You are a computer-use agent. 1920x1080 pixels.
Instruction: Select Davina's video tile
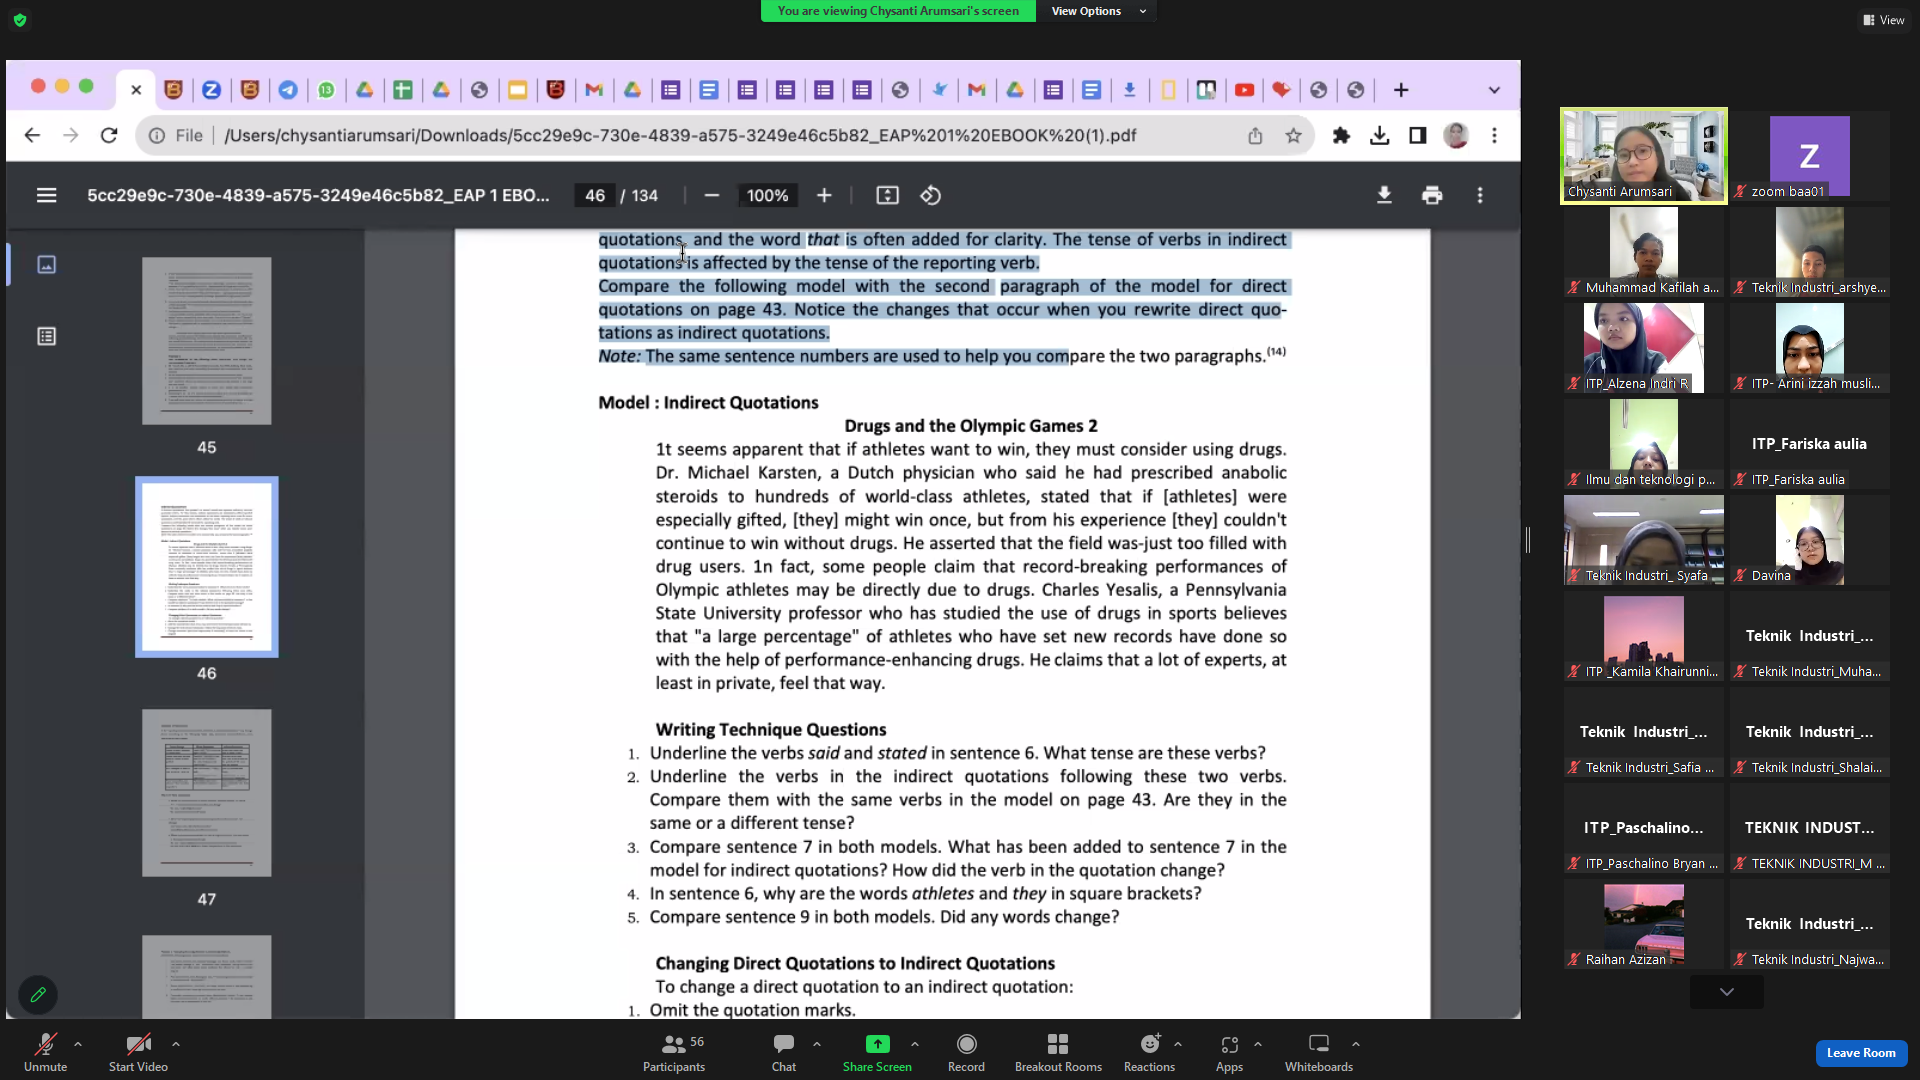tap(1809, 540)
